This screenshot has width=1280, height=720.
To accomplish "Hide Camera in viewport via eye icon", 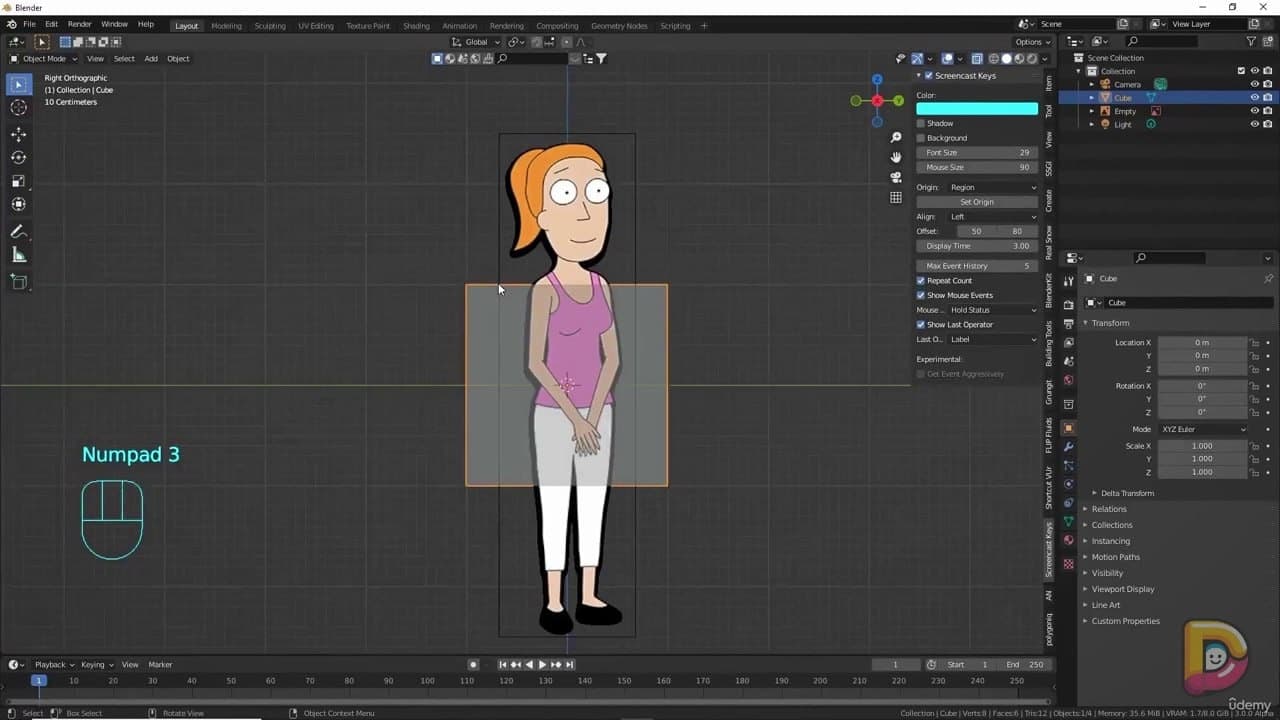I will (1255, 84).
